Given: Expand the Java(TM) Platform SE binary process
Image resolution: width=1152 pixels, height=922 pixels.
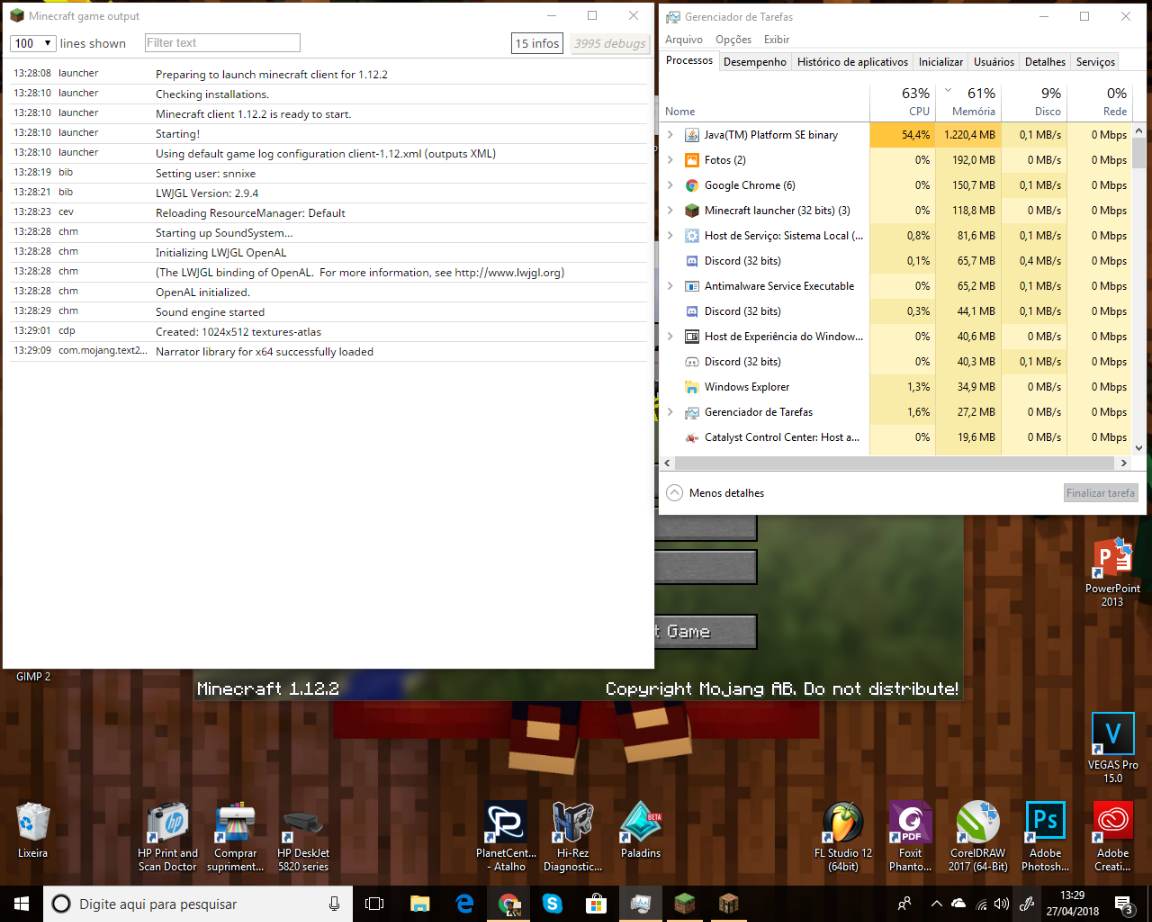Looking at the screenshot, I should (x=671, y=135).
